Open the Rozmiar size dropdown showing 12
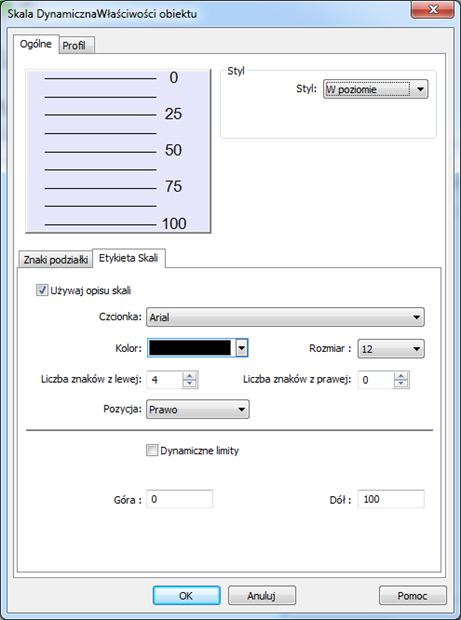Image resolution: width=461 pixels, height=620 pixels. (x=391, y=349)
